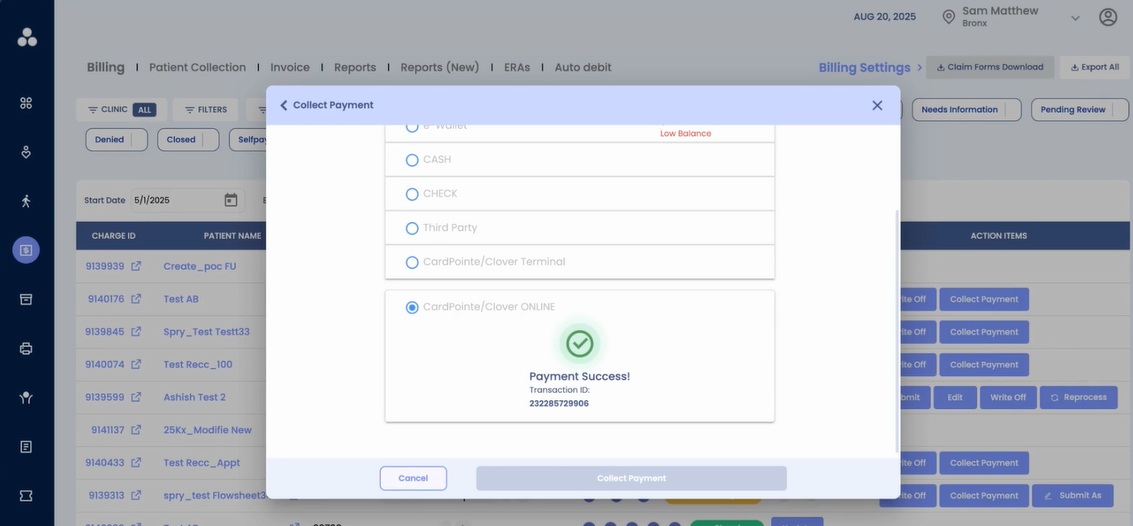This screenshot has height=526, width=1133.
Task: Select CardPointe/Clover Terminal option
Action: pyautogui.click(x=412, y=262)
